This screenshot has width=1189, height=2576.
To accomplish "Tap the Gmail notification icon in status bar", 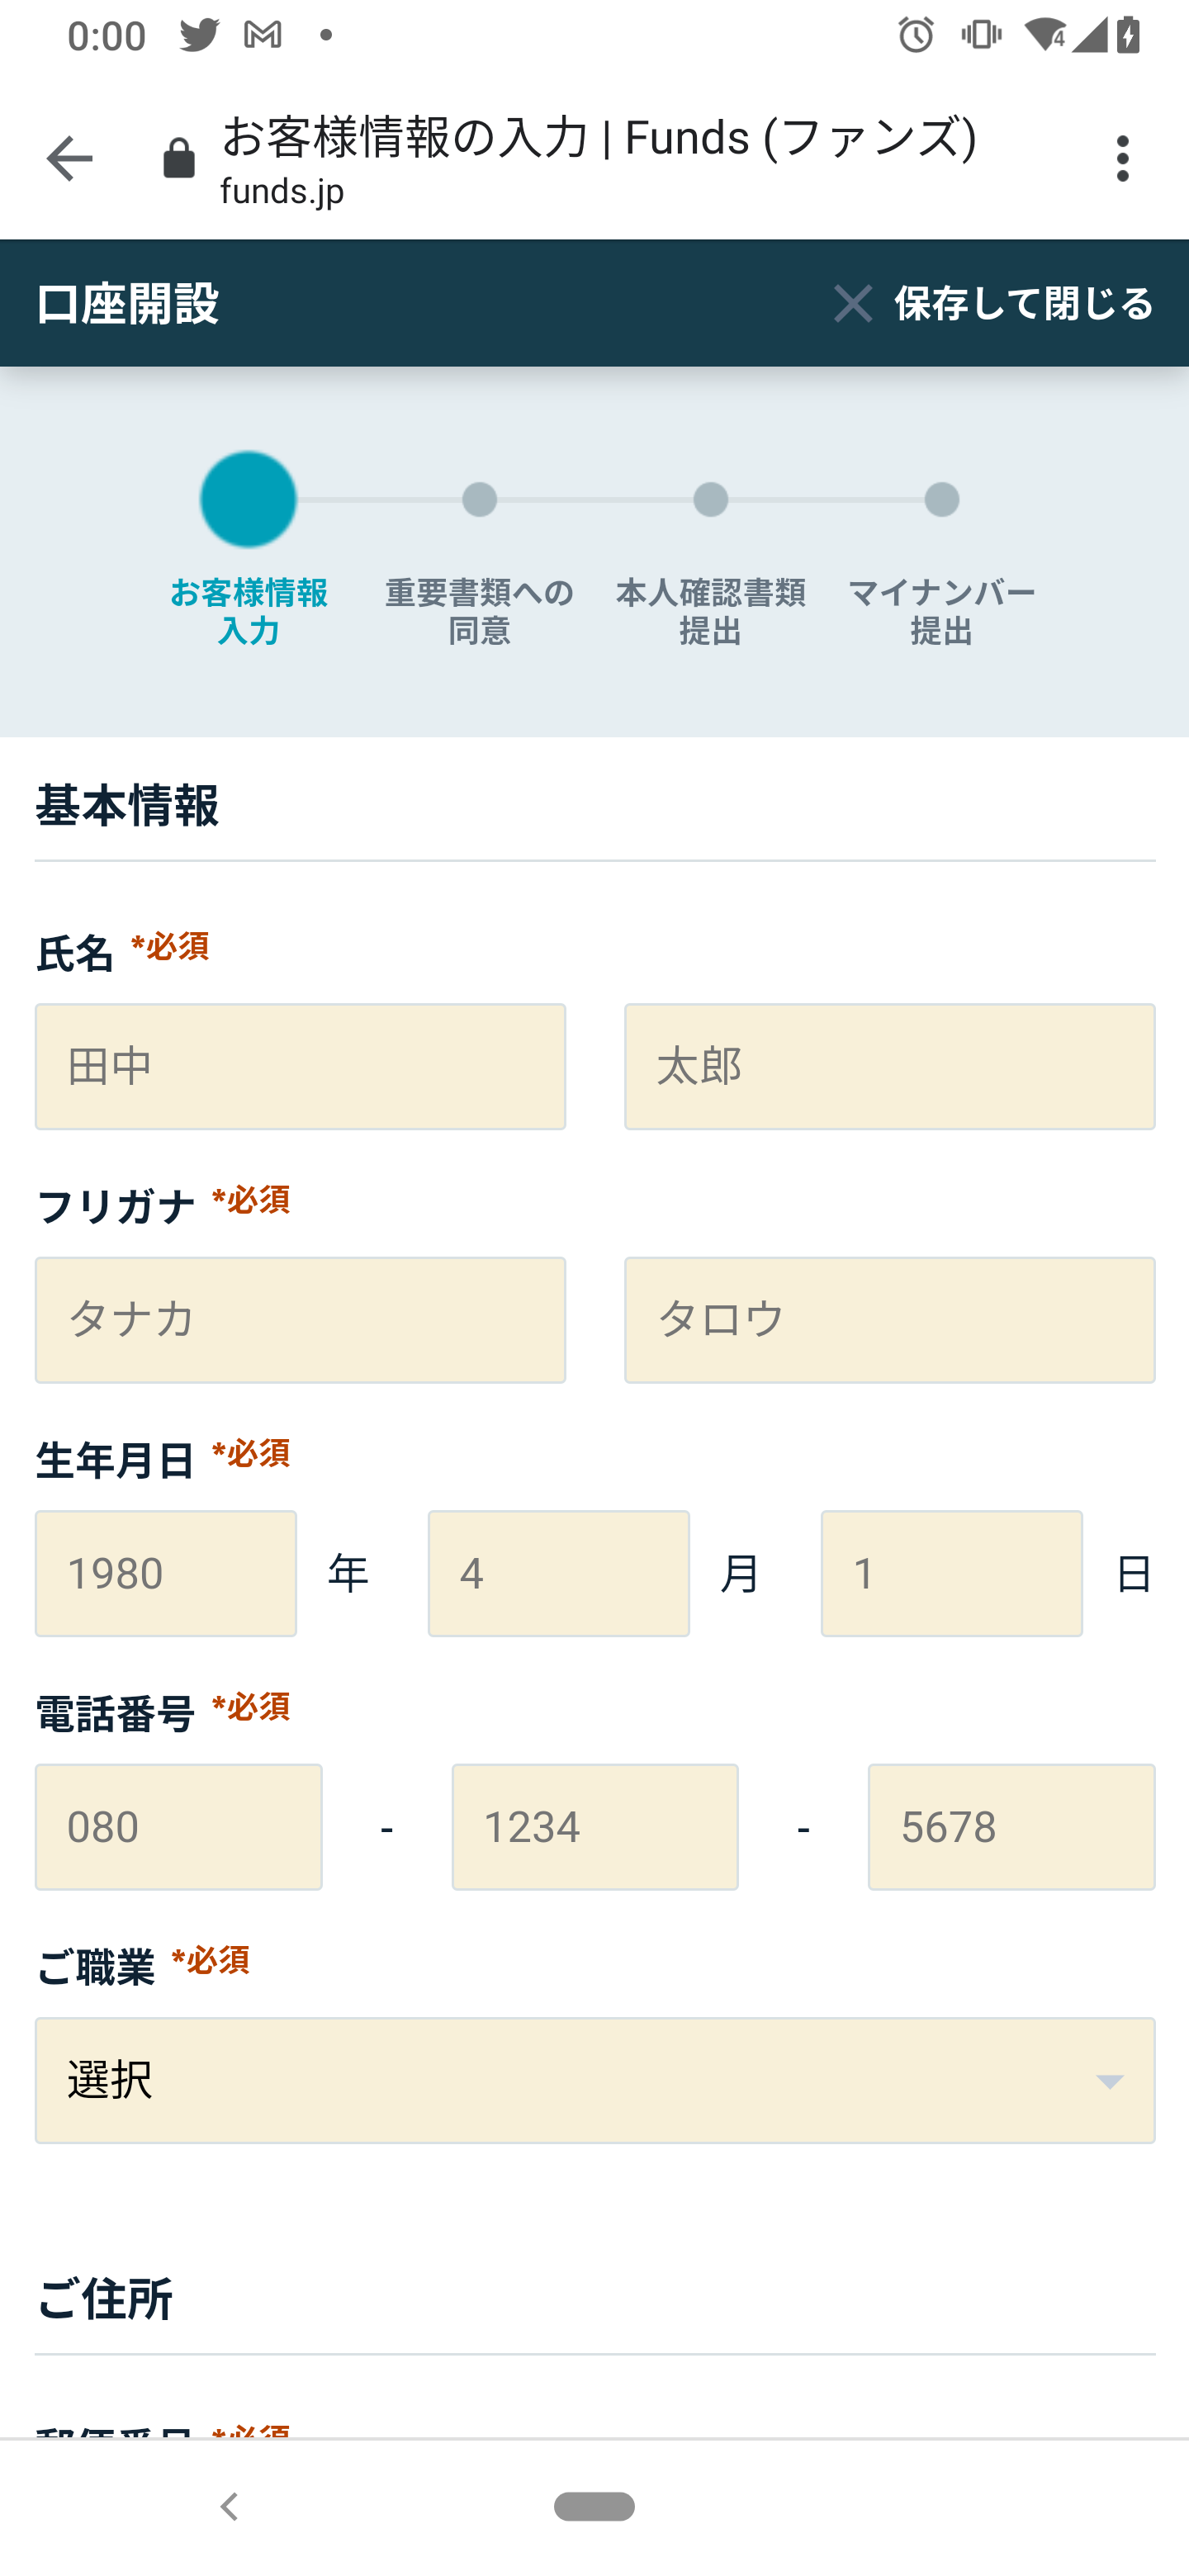I will pos(262,36).
